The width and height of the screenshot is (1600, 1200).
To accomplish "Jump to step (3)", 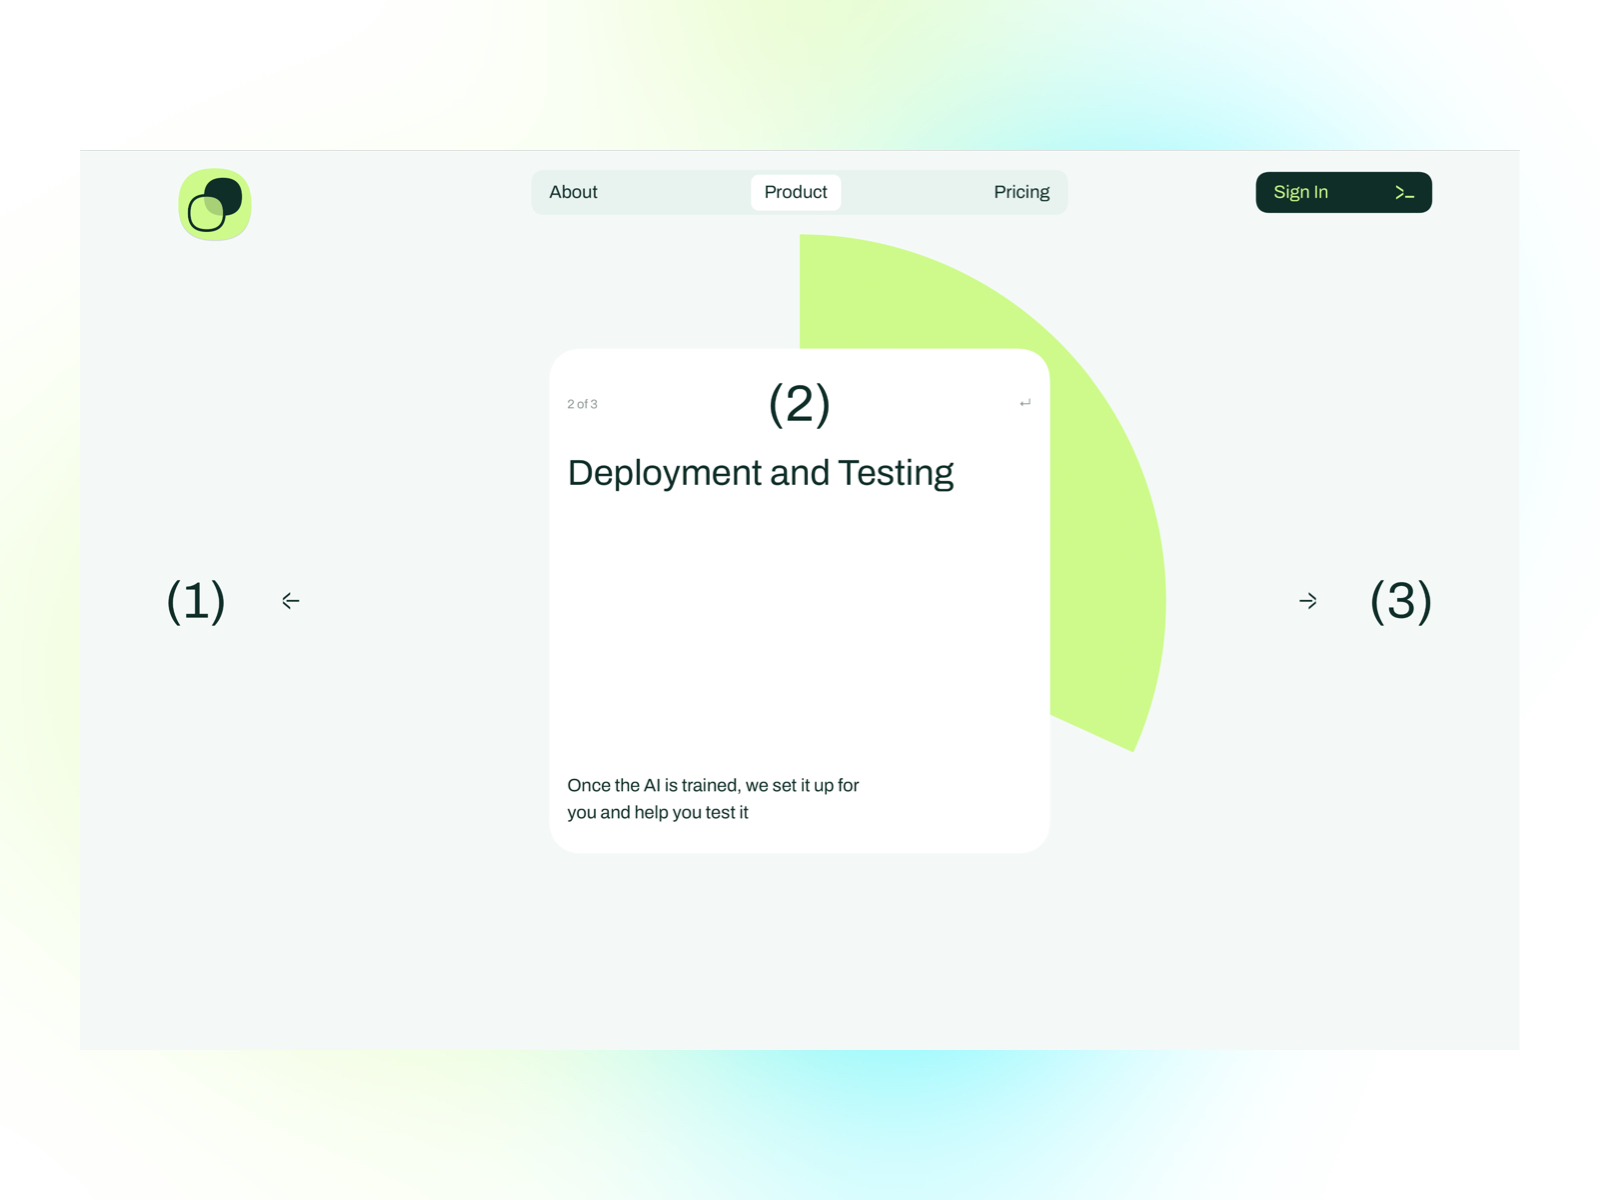I will click(x=1401, y=601).
